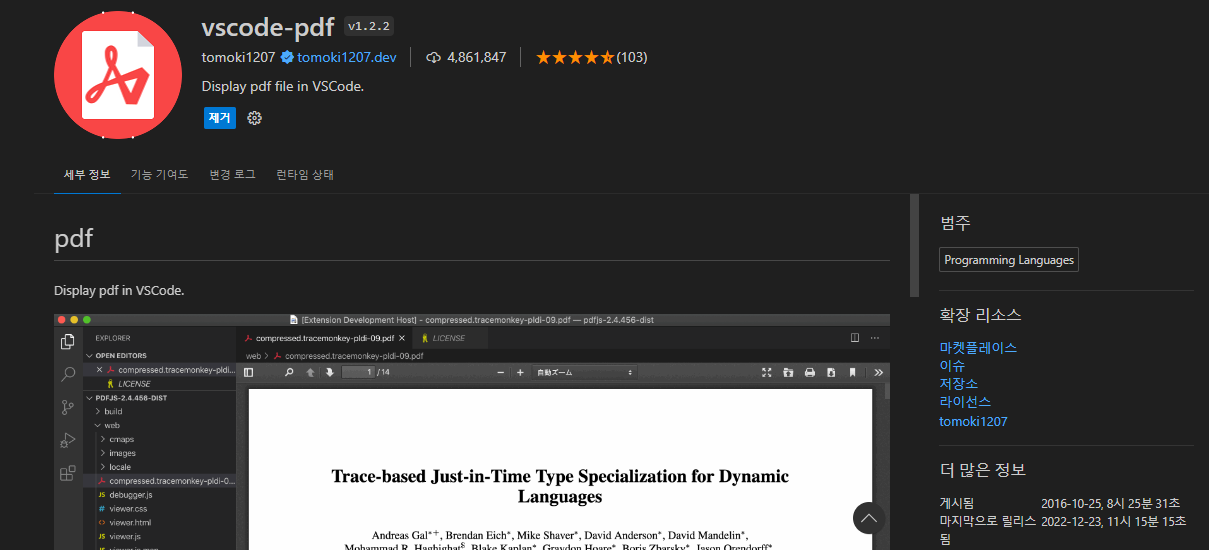The image size is (1209, 550).
Task: Click the readme vertical scrollbar thumb
Action: 914,246
